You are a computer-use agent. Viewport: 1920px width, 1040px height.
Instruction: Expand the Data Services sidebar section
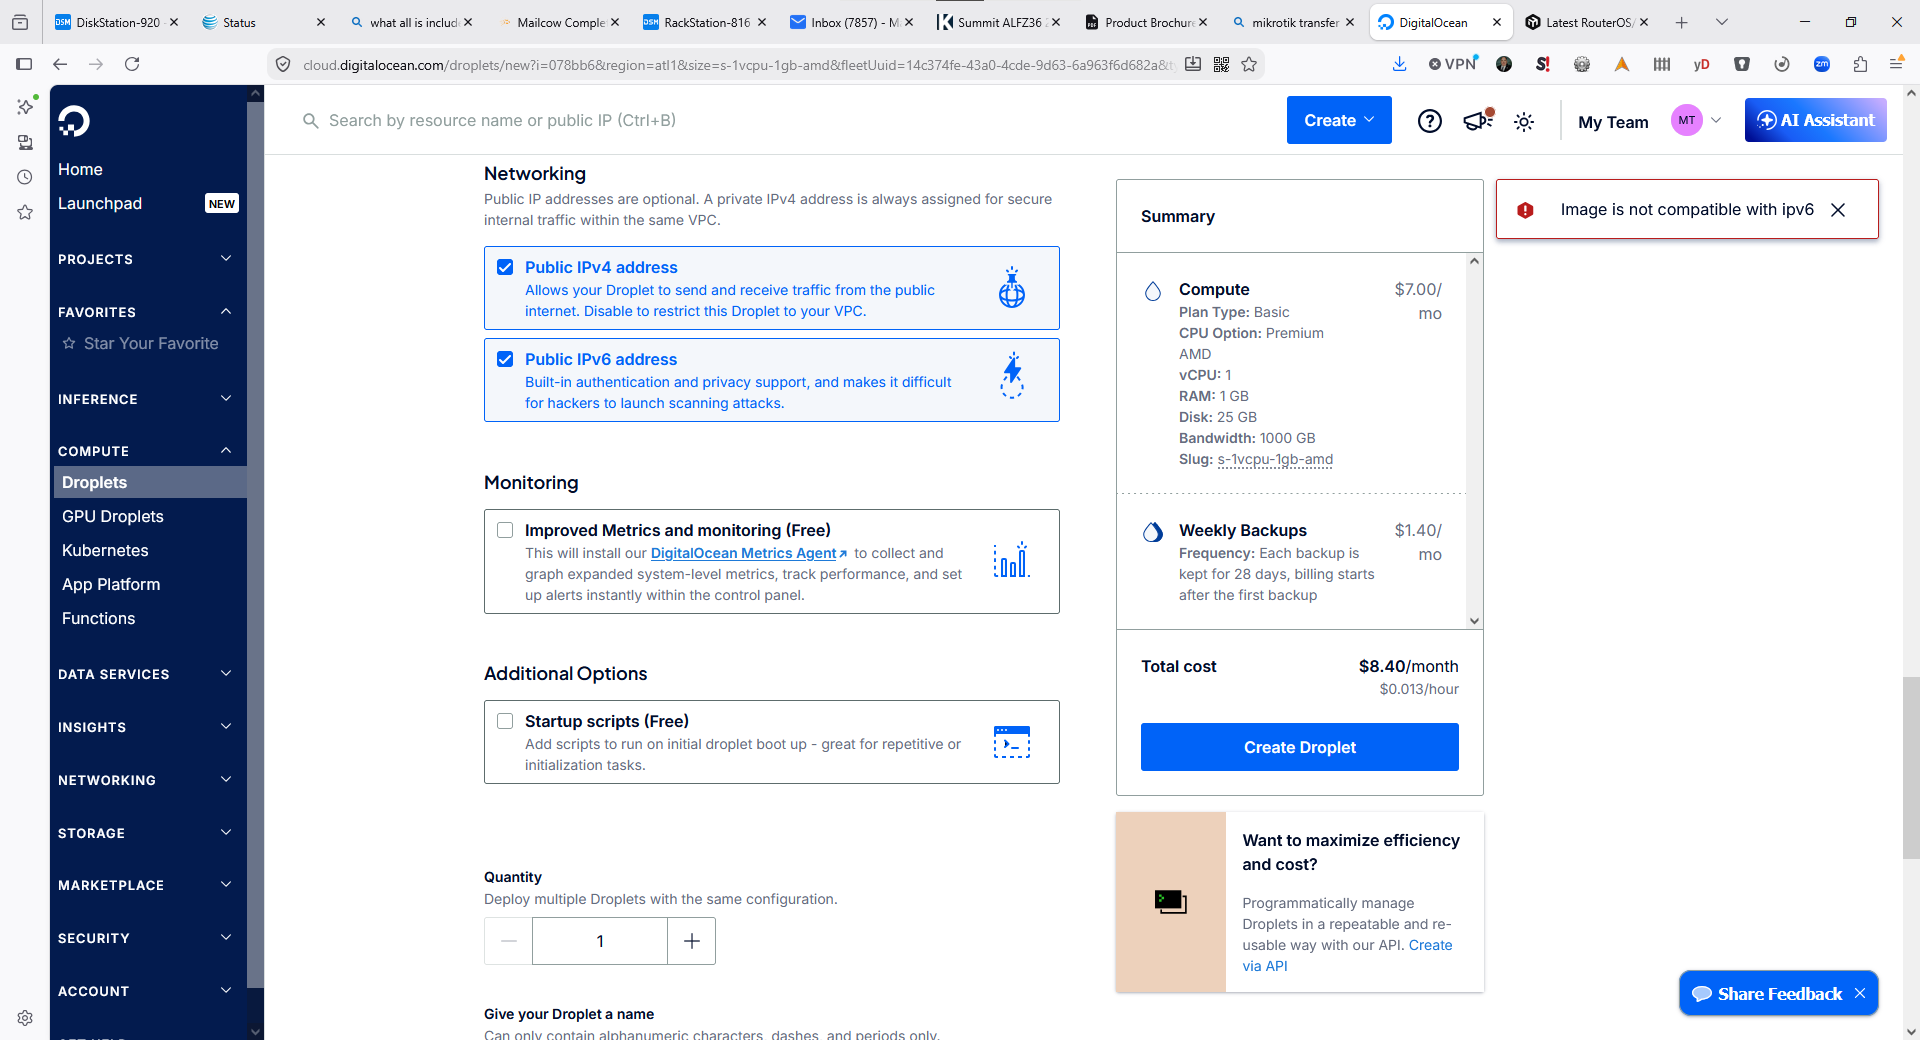pyautogui.click(x=146, y=674)
